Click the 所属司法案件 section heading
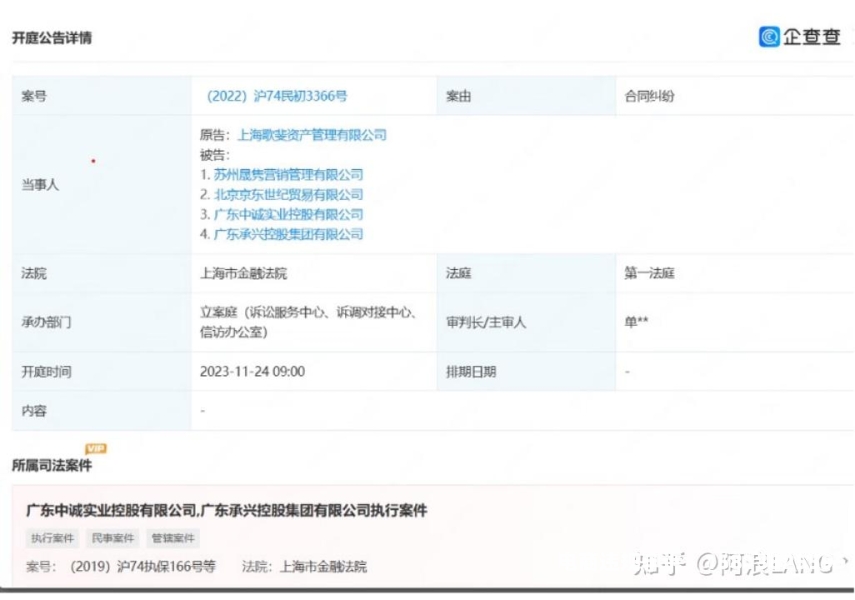 click(x=52, y=465)
